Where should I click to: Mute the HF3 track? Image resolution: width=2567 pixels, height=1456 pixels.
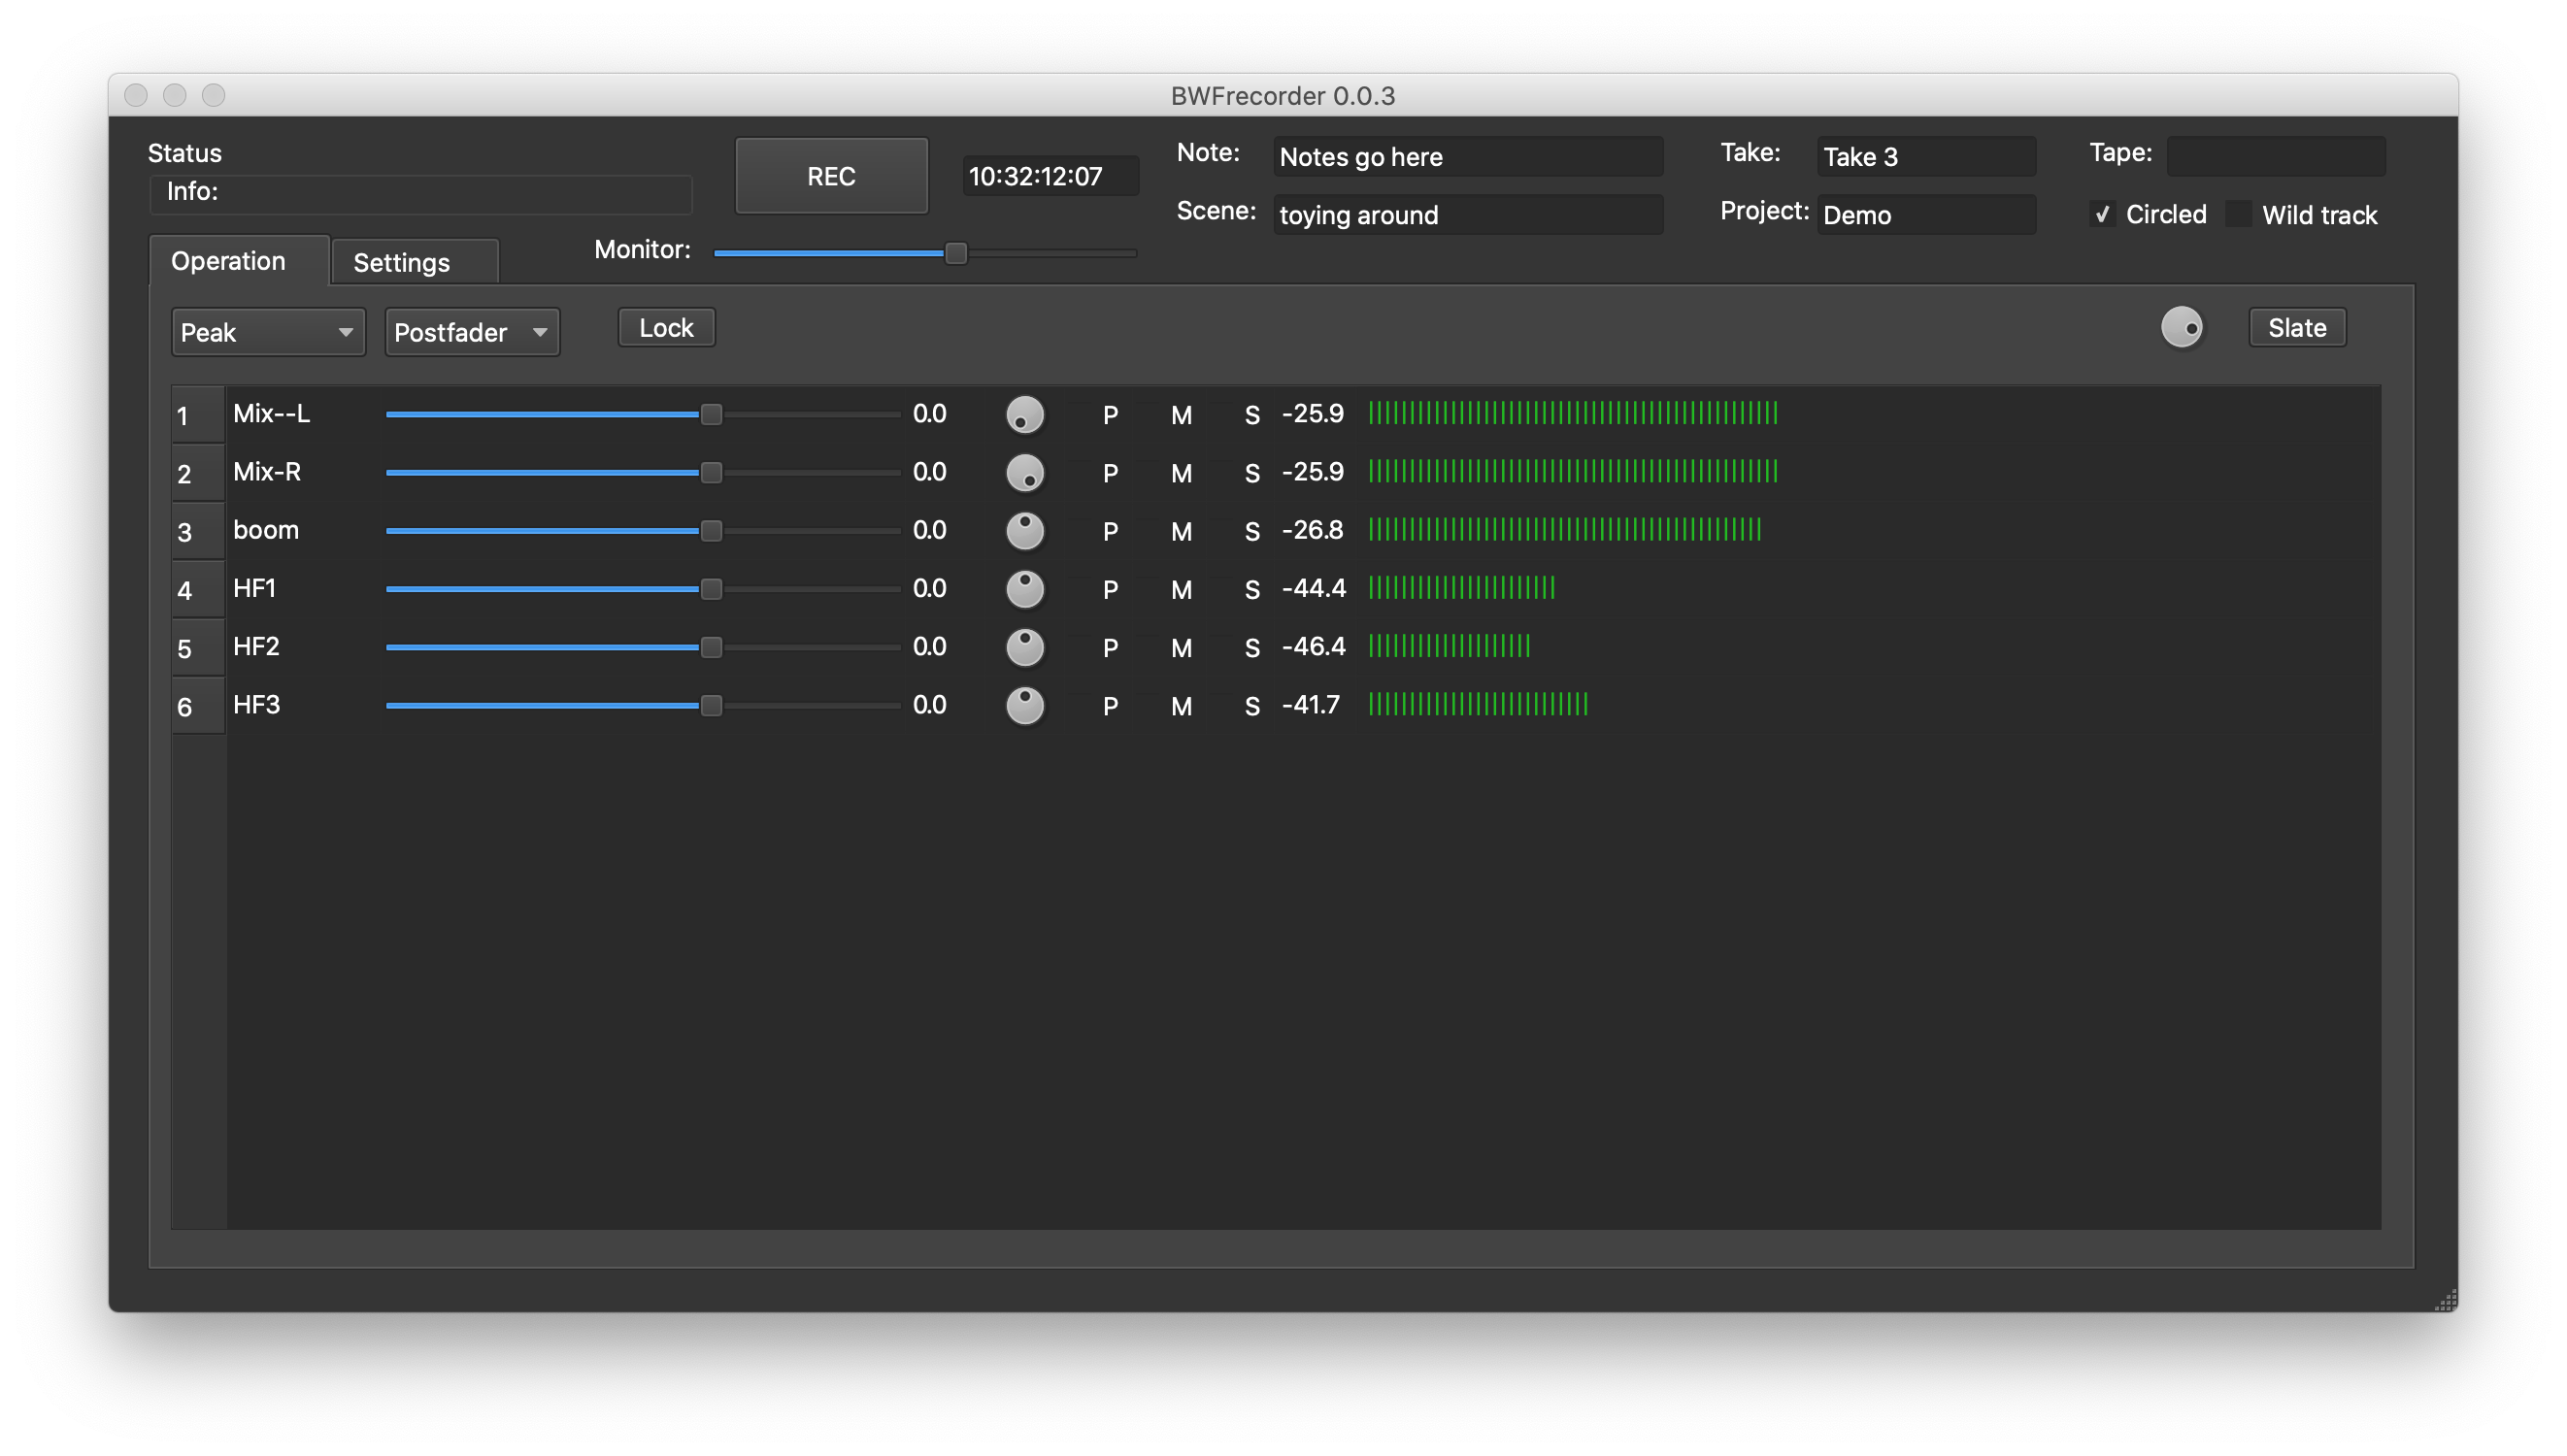point(1181,706)
